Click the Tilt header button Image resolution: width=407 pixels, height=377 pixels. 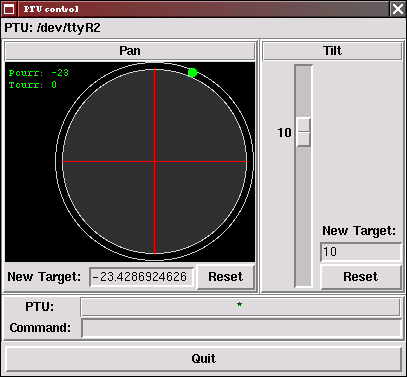click(x=332, y=51)
